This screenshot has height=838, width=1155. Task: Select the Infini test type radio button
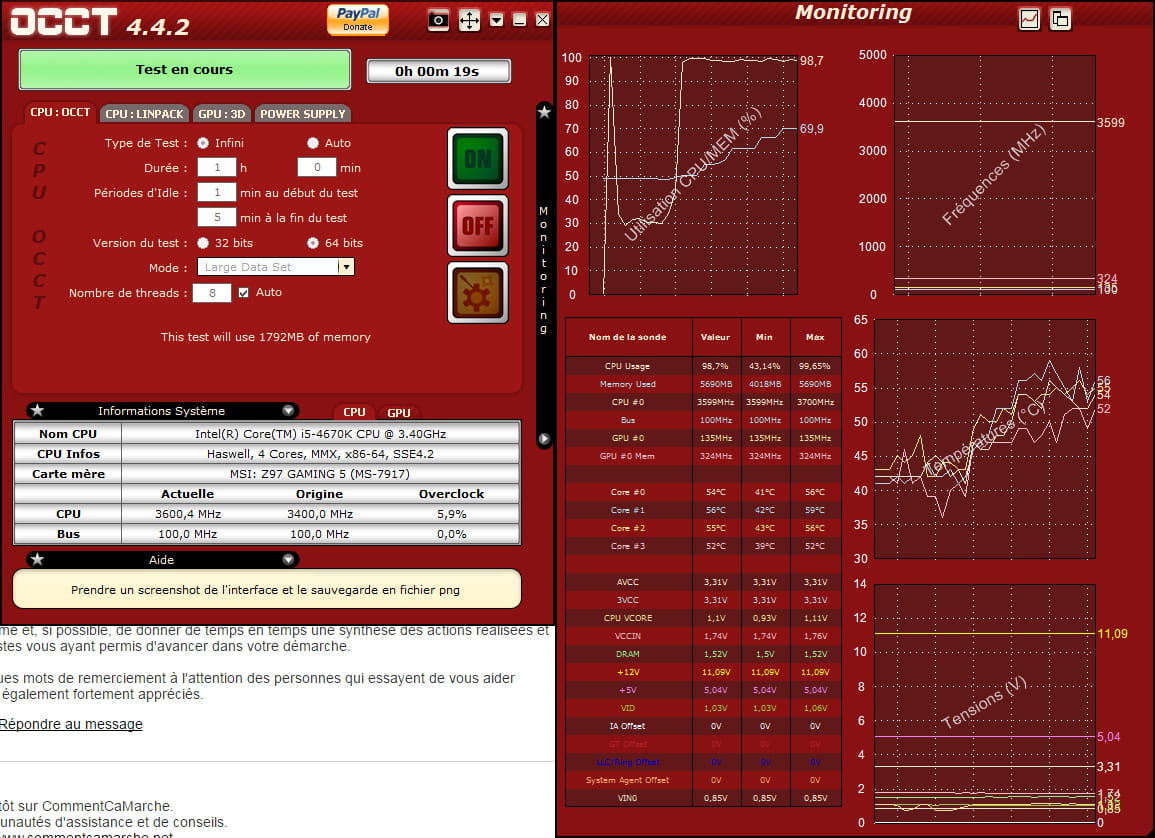point(203,143)
